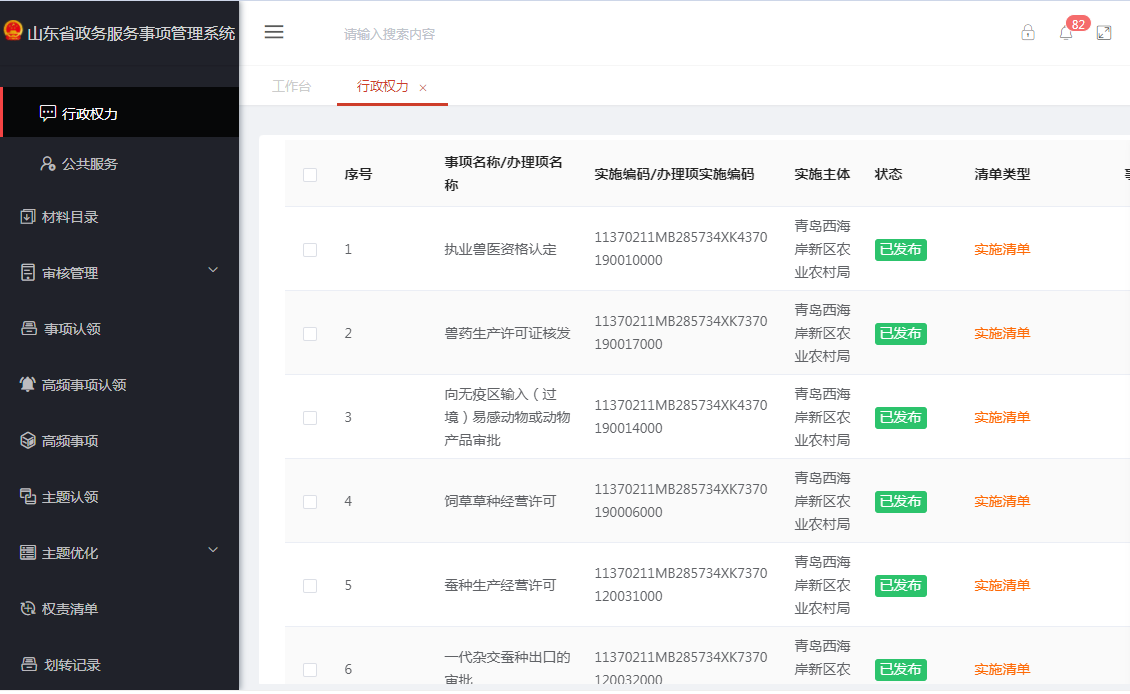Screen dimensions: 1130x694
Task: Expand the 主题优化 menu arrow
Action: [213, 550]
